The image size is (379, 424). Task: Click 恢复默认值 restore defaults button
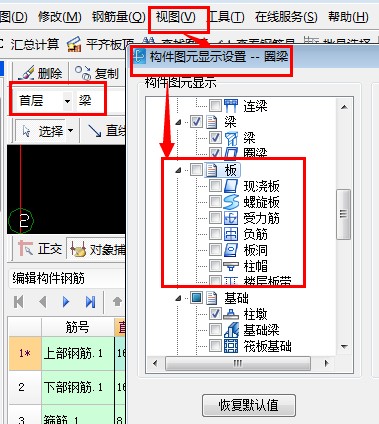249,405
